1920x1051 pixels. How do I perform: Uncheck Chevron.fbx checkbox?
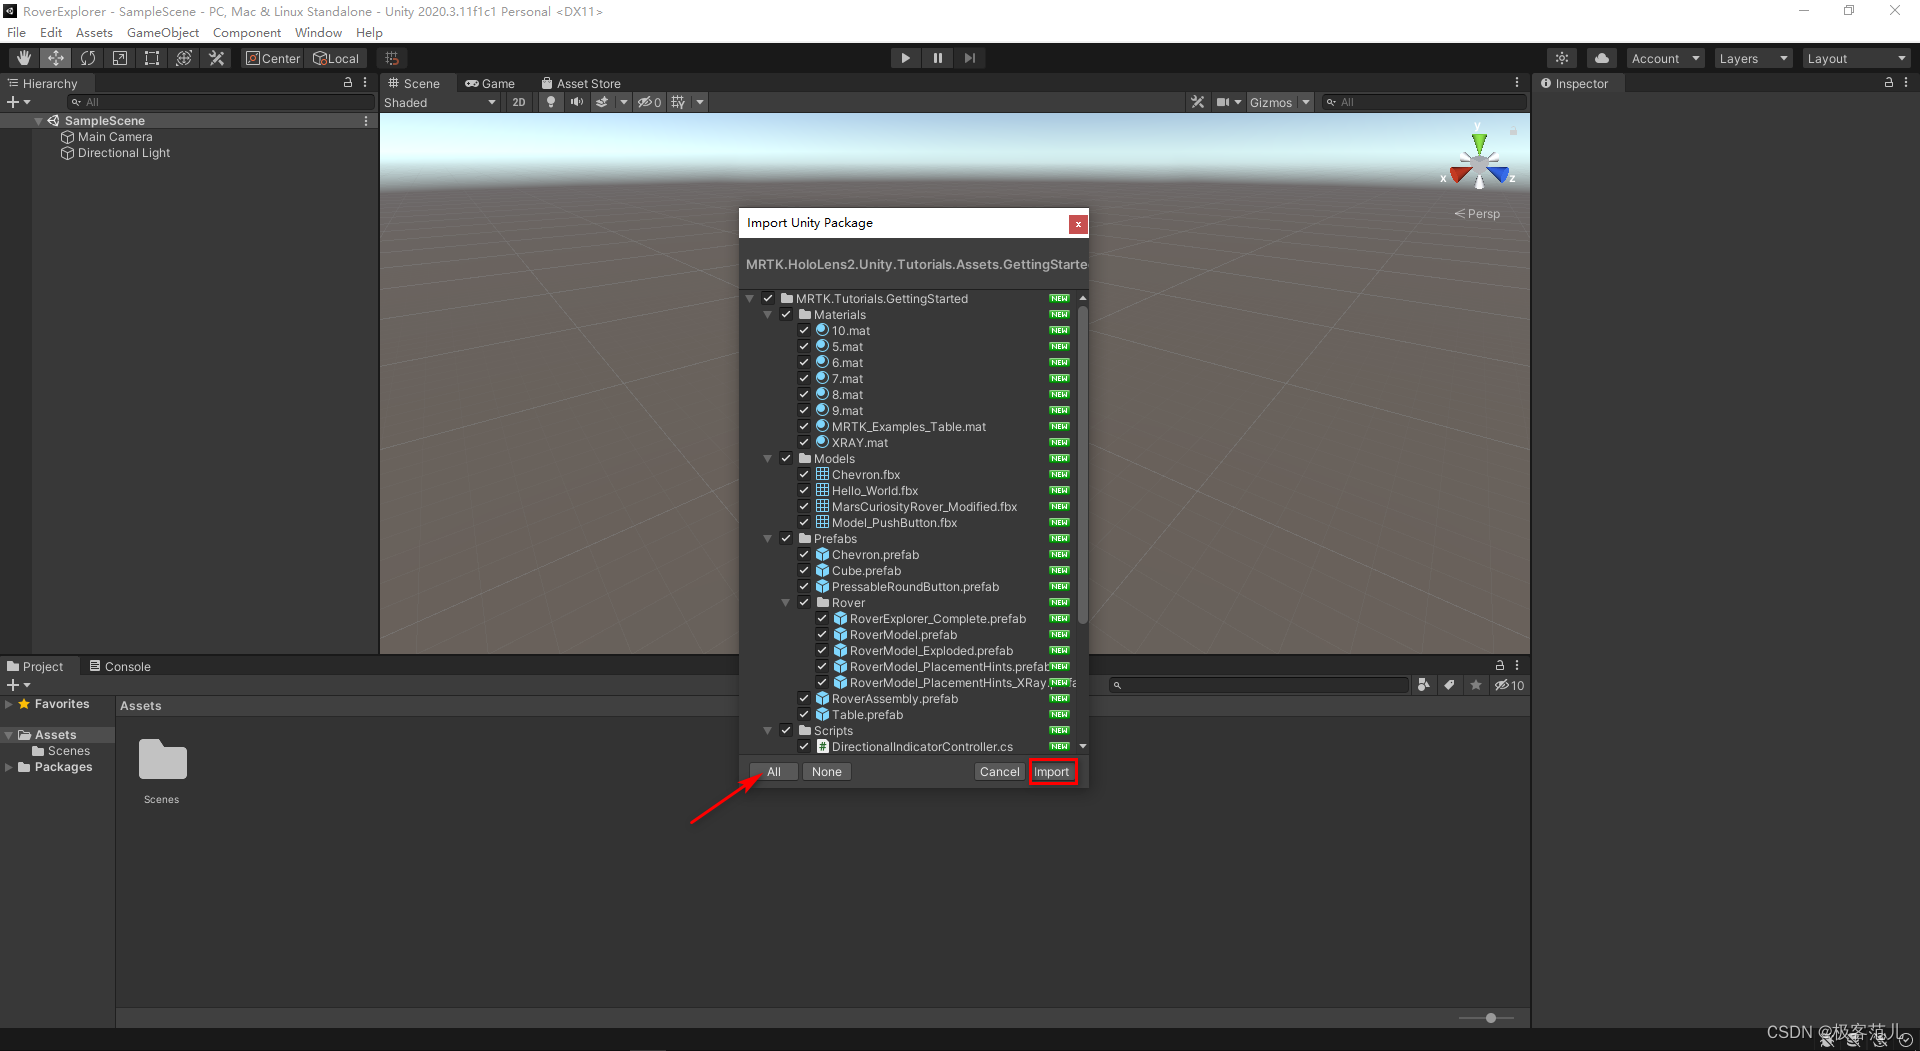point(804,474)
